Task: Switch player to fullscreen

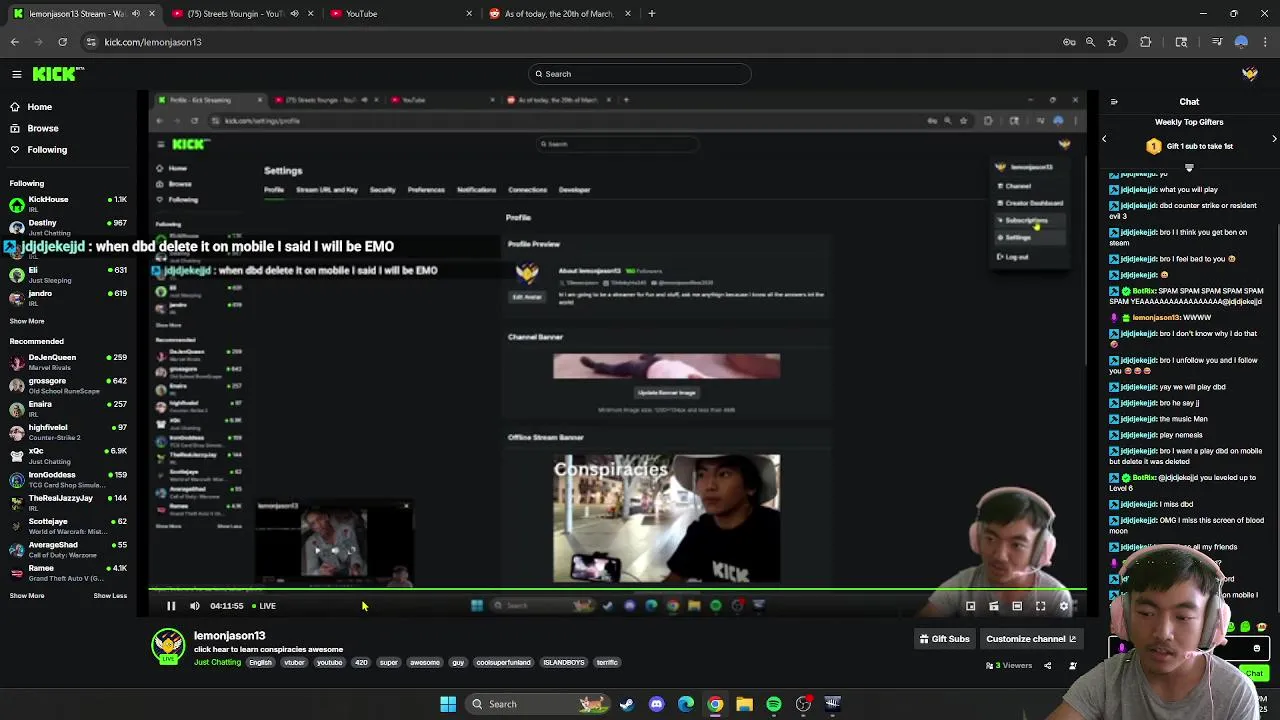Action: [1040, 605]
